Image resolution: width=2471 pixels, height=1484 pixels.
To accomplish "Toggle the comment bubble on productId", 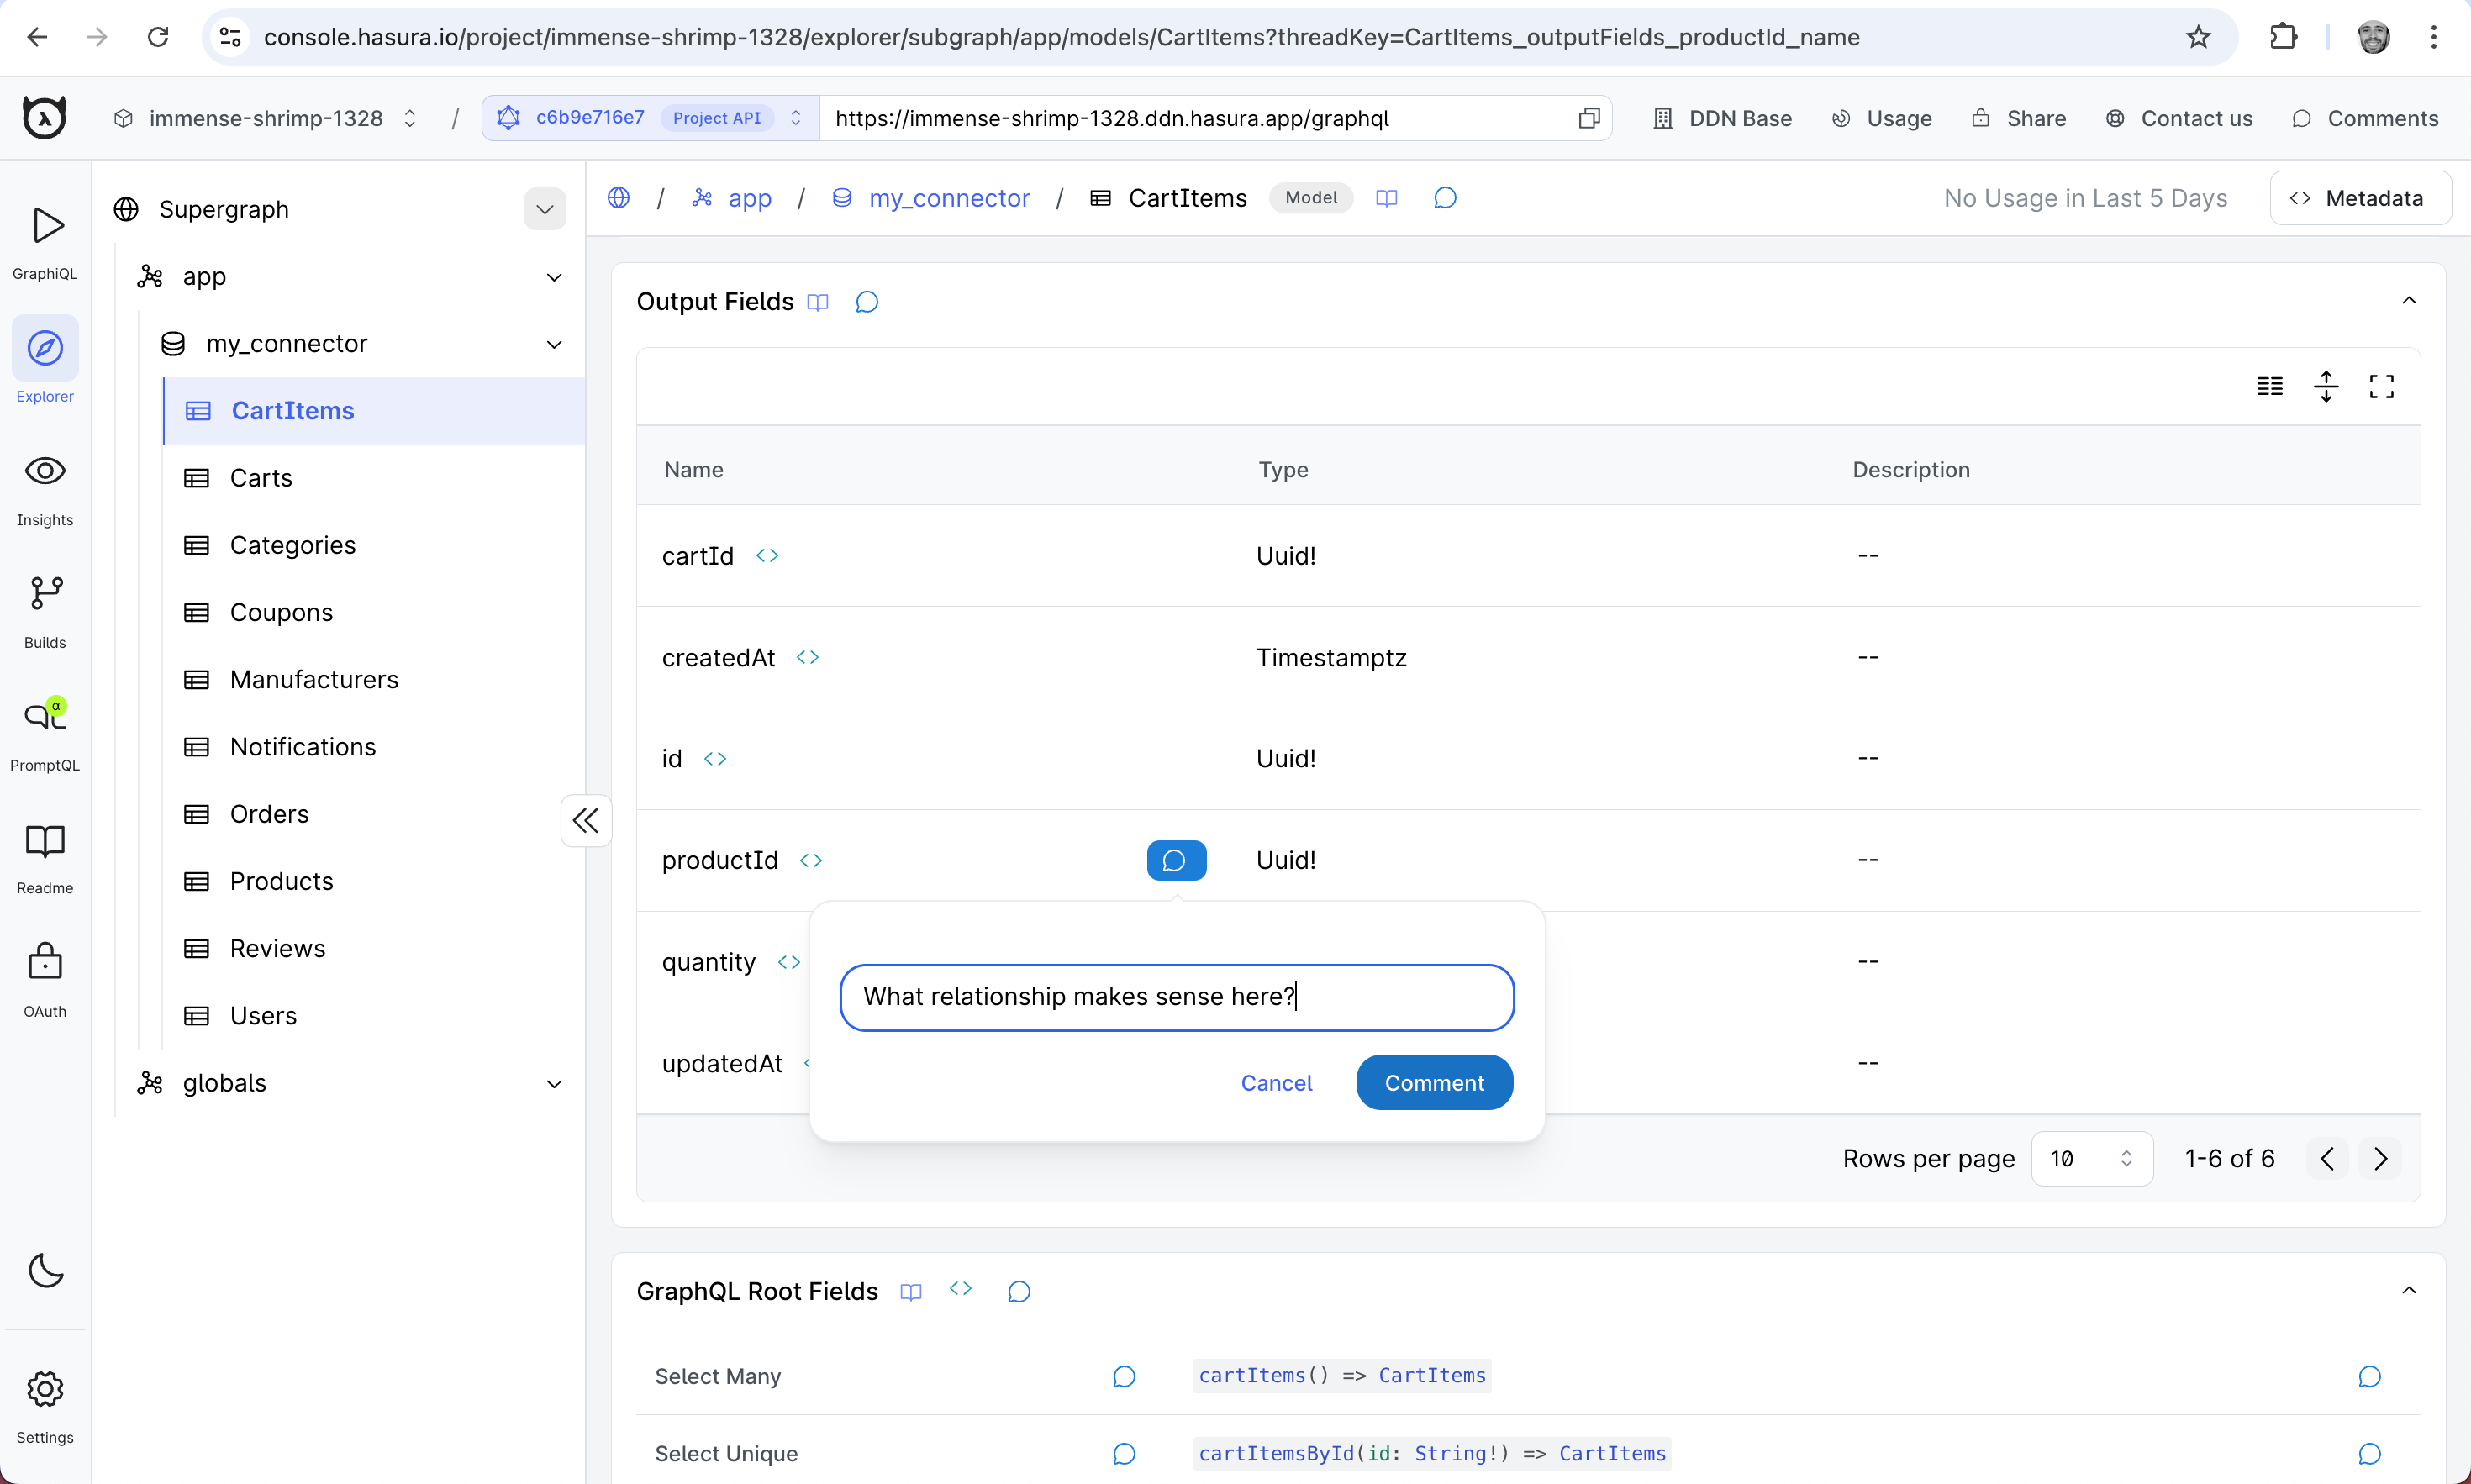I will coord(1176,860).
